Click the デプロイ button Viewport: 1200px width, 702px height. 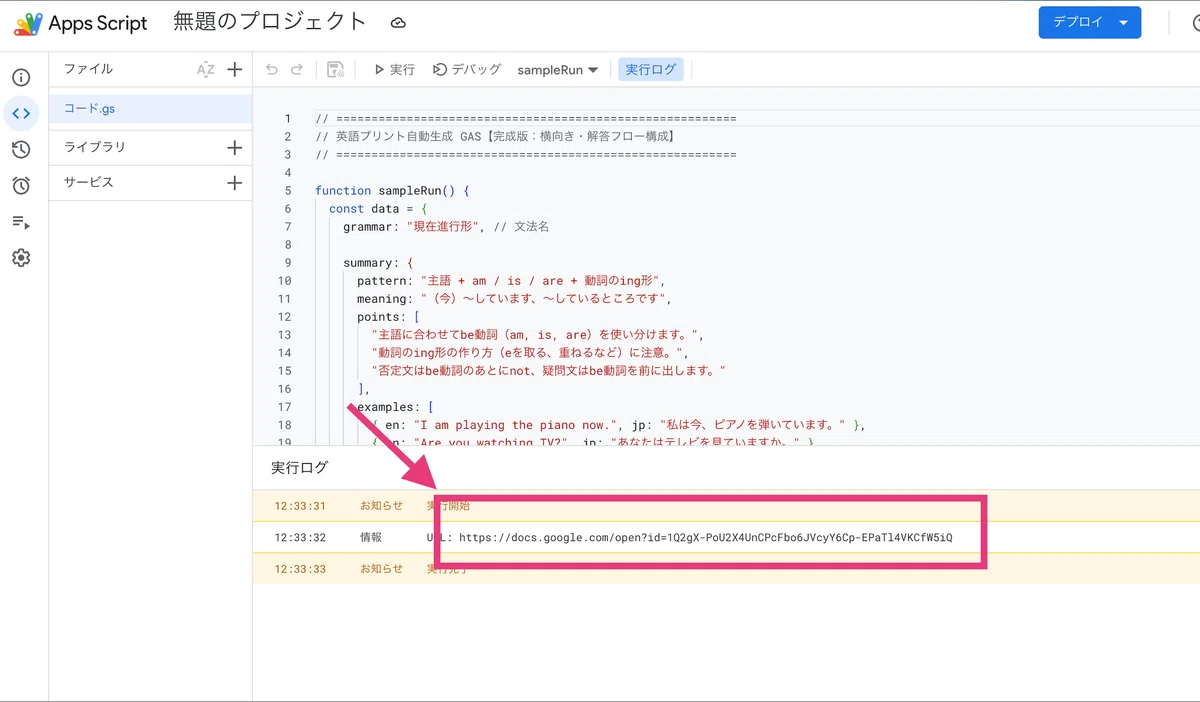tap(1090, 22)
